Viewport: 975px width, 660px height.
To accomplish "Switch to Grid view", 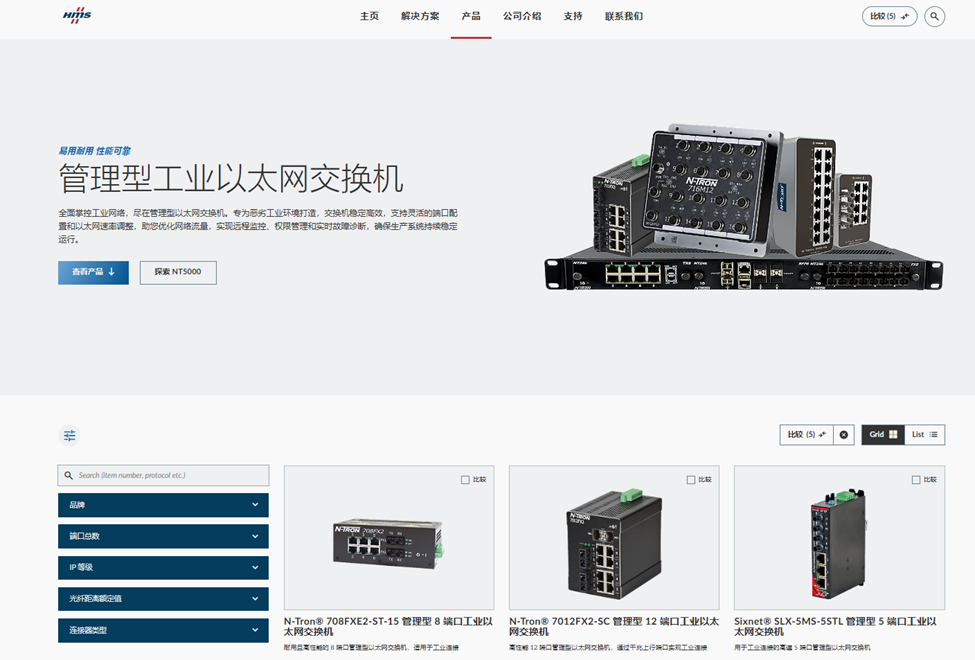I will click(883, 435).
